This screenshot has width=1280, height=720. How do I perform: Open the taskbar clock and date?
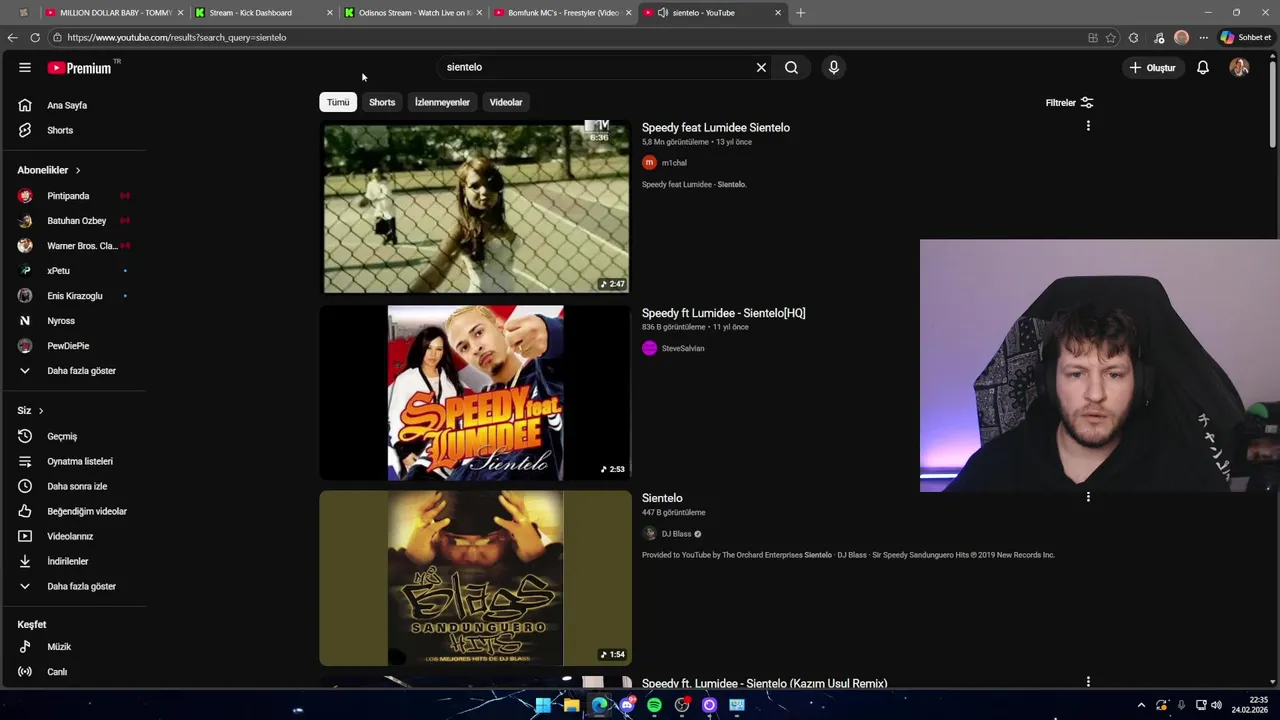tap(1250, 705)
